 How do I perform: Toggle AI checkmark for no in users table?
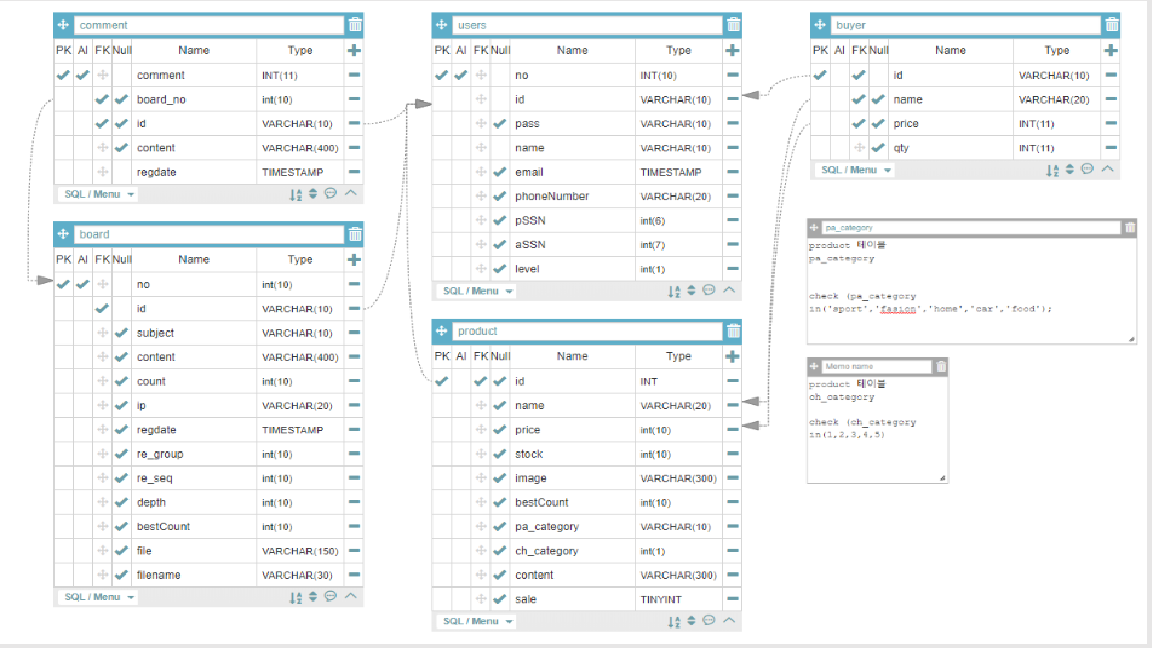click(x=461, y=75)
